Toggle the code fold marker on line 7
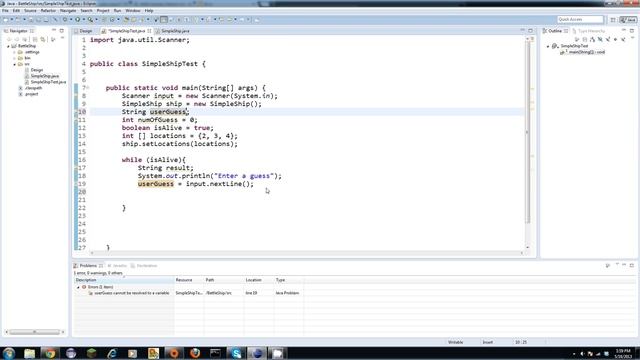The width and height of the screenshot is (640, 360). click(x=88, y=88)
